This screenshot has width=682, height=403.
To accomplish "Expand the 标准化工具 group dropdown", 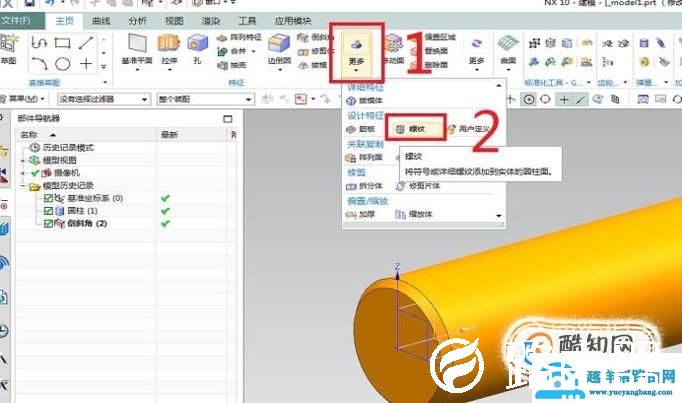I will [589, 82].
